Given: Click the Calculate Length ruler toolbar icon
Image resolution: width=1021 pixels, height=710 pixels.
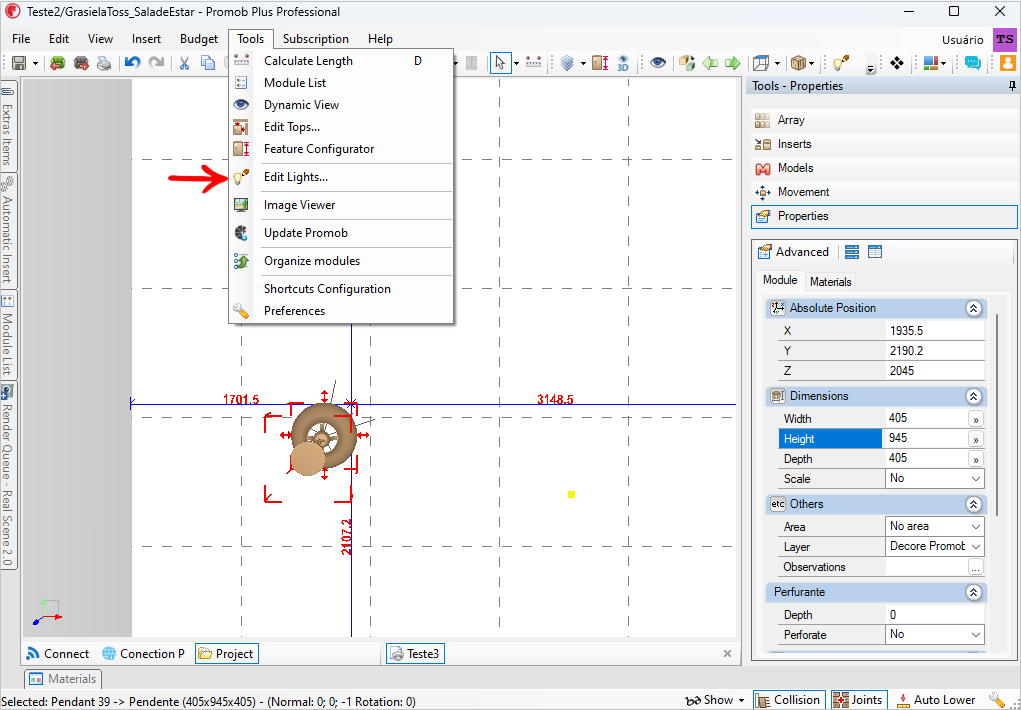Looking at the screenshot, I should [533, 63].
